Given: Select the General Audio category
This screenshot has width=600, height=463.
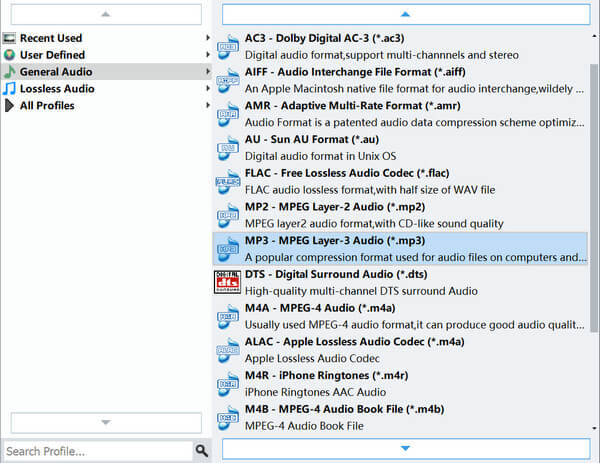Looking at the screenshot, I should [106, 72].
